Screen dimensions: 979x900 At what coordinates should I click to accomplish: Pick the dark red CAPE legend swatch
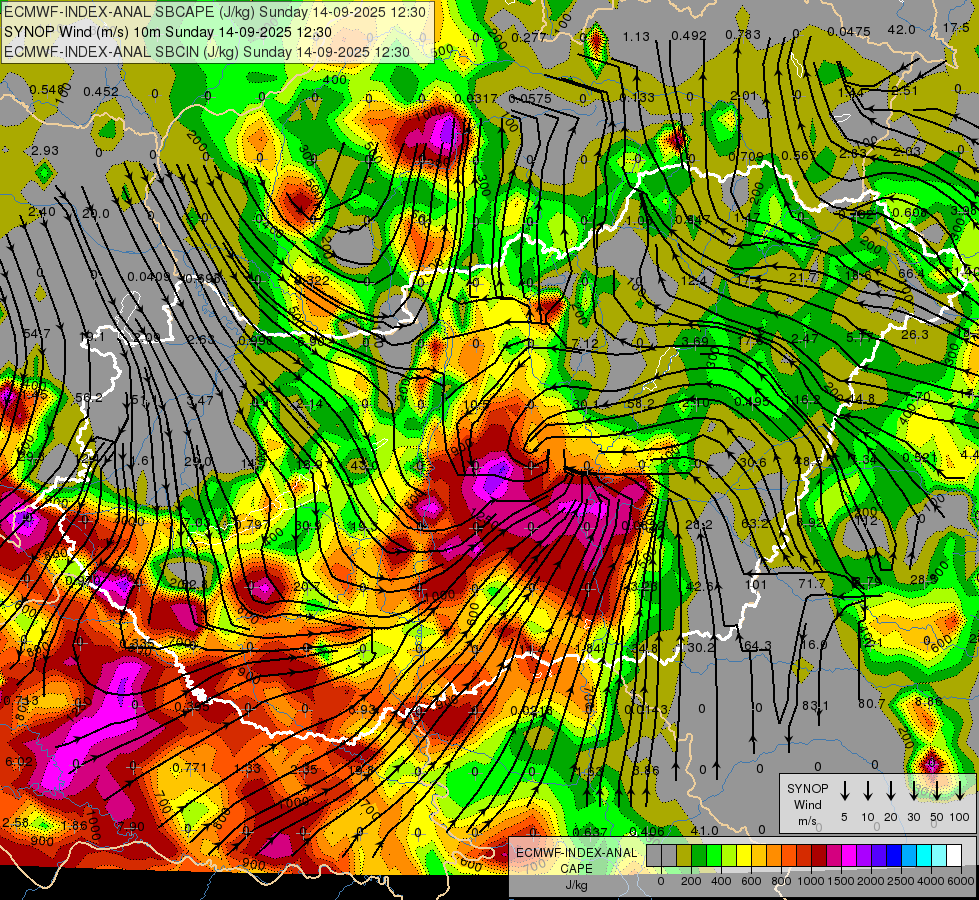pyautogui.click(x=819, y=856)
